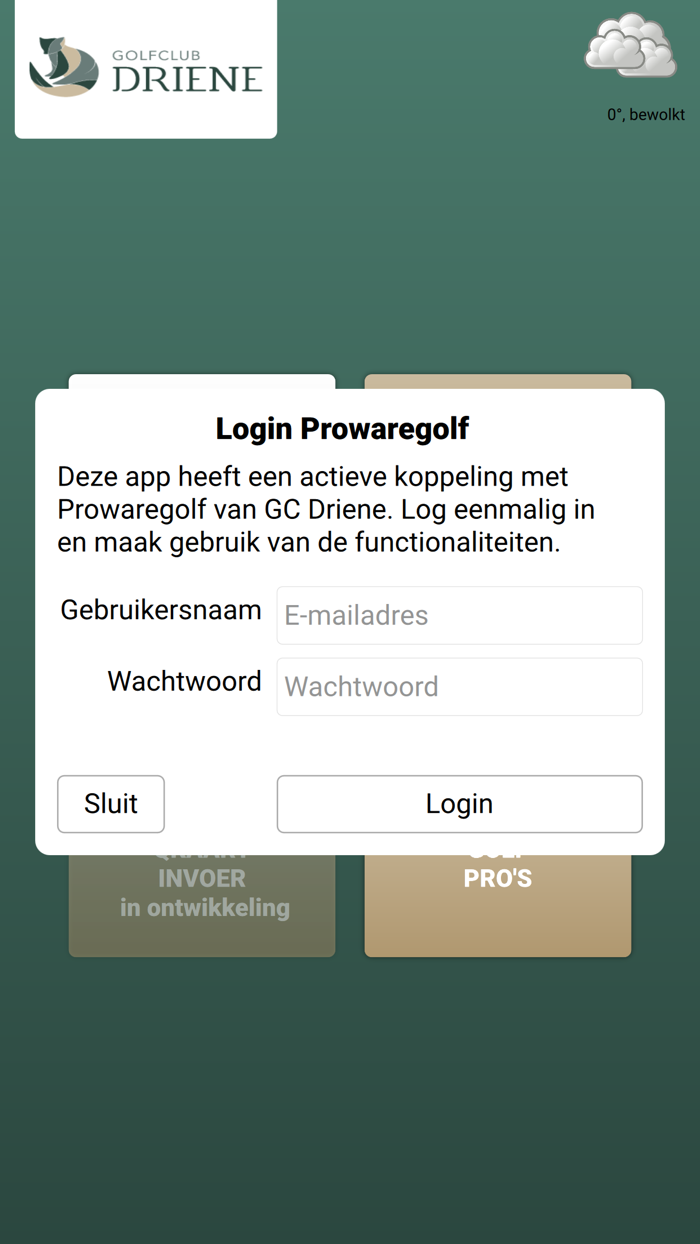Tap the tan tile edge above the dialog

click(x=498, y=381)
